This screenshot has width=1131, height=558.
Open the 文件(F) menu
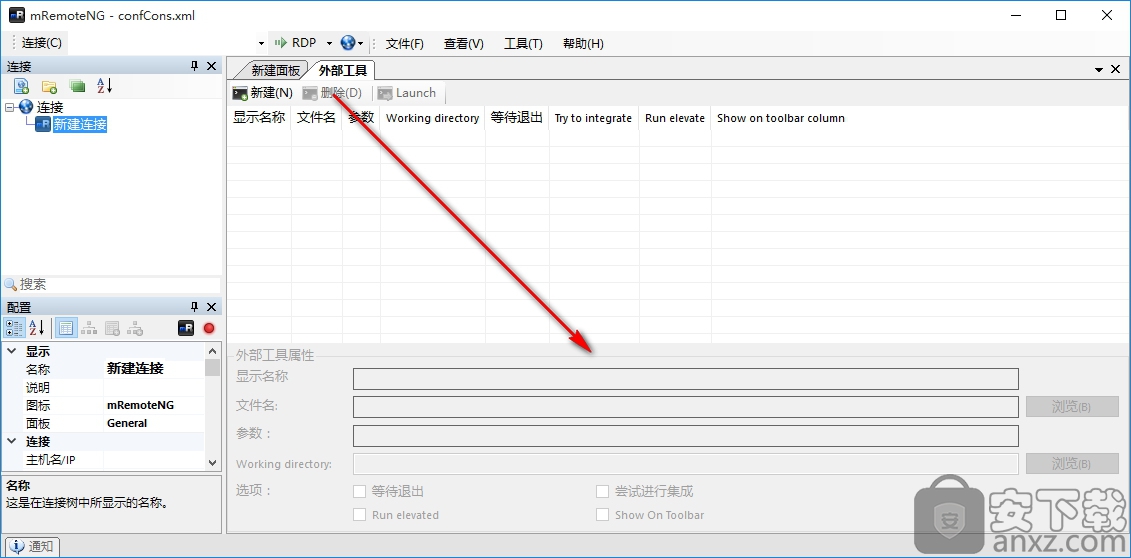point(405,43)
